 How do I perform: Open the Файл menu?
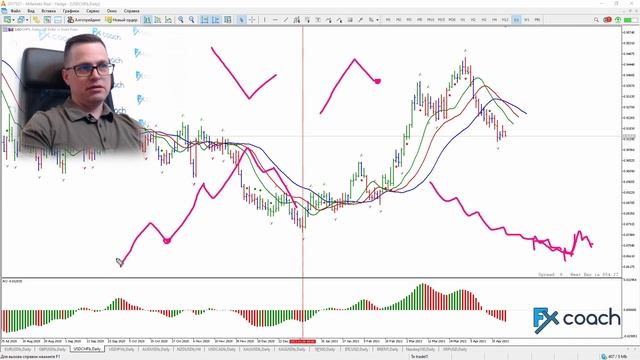tap(16, 11)
